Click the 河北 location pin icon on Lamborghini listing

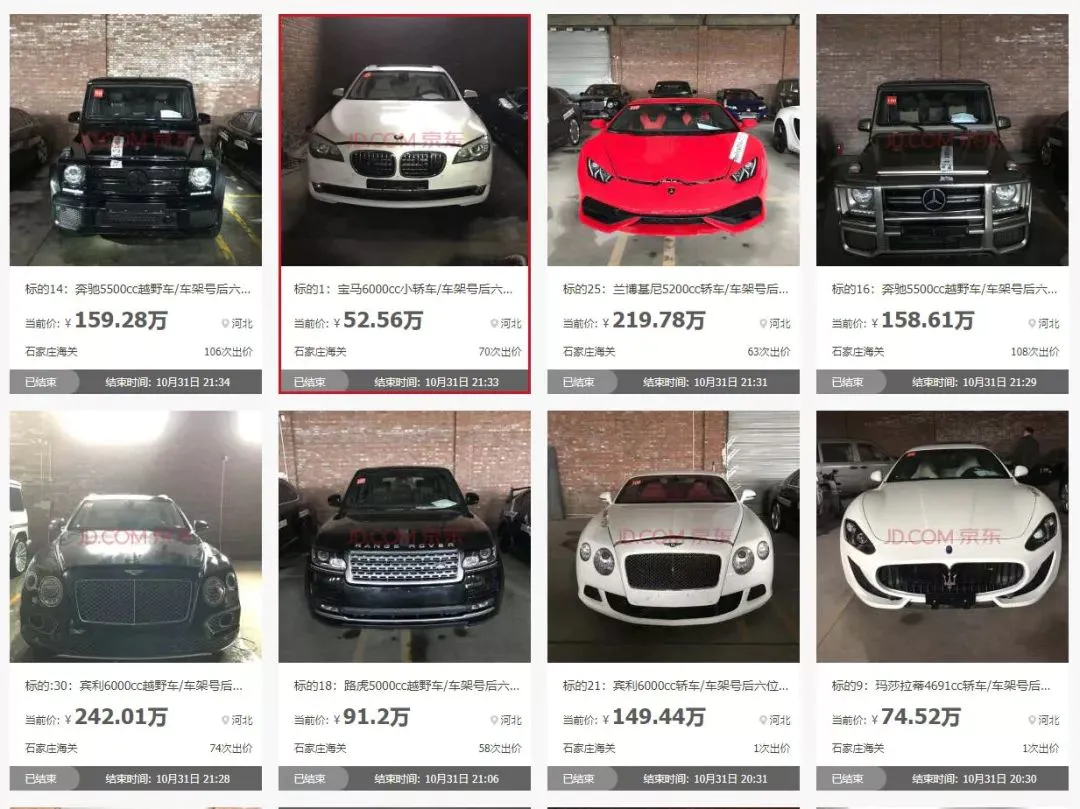point(762,323)
